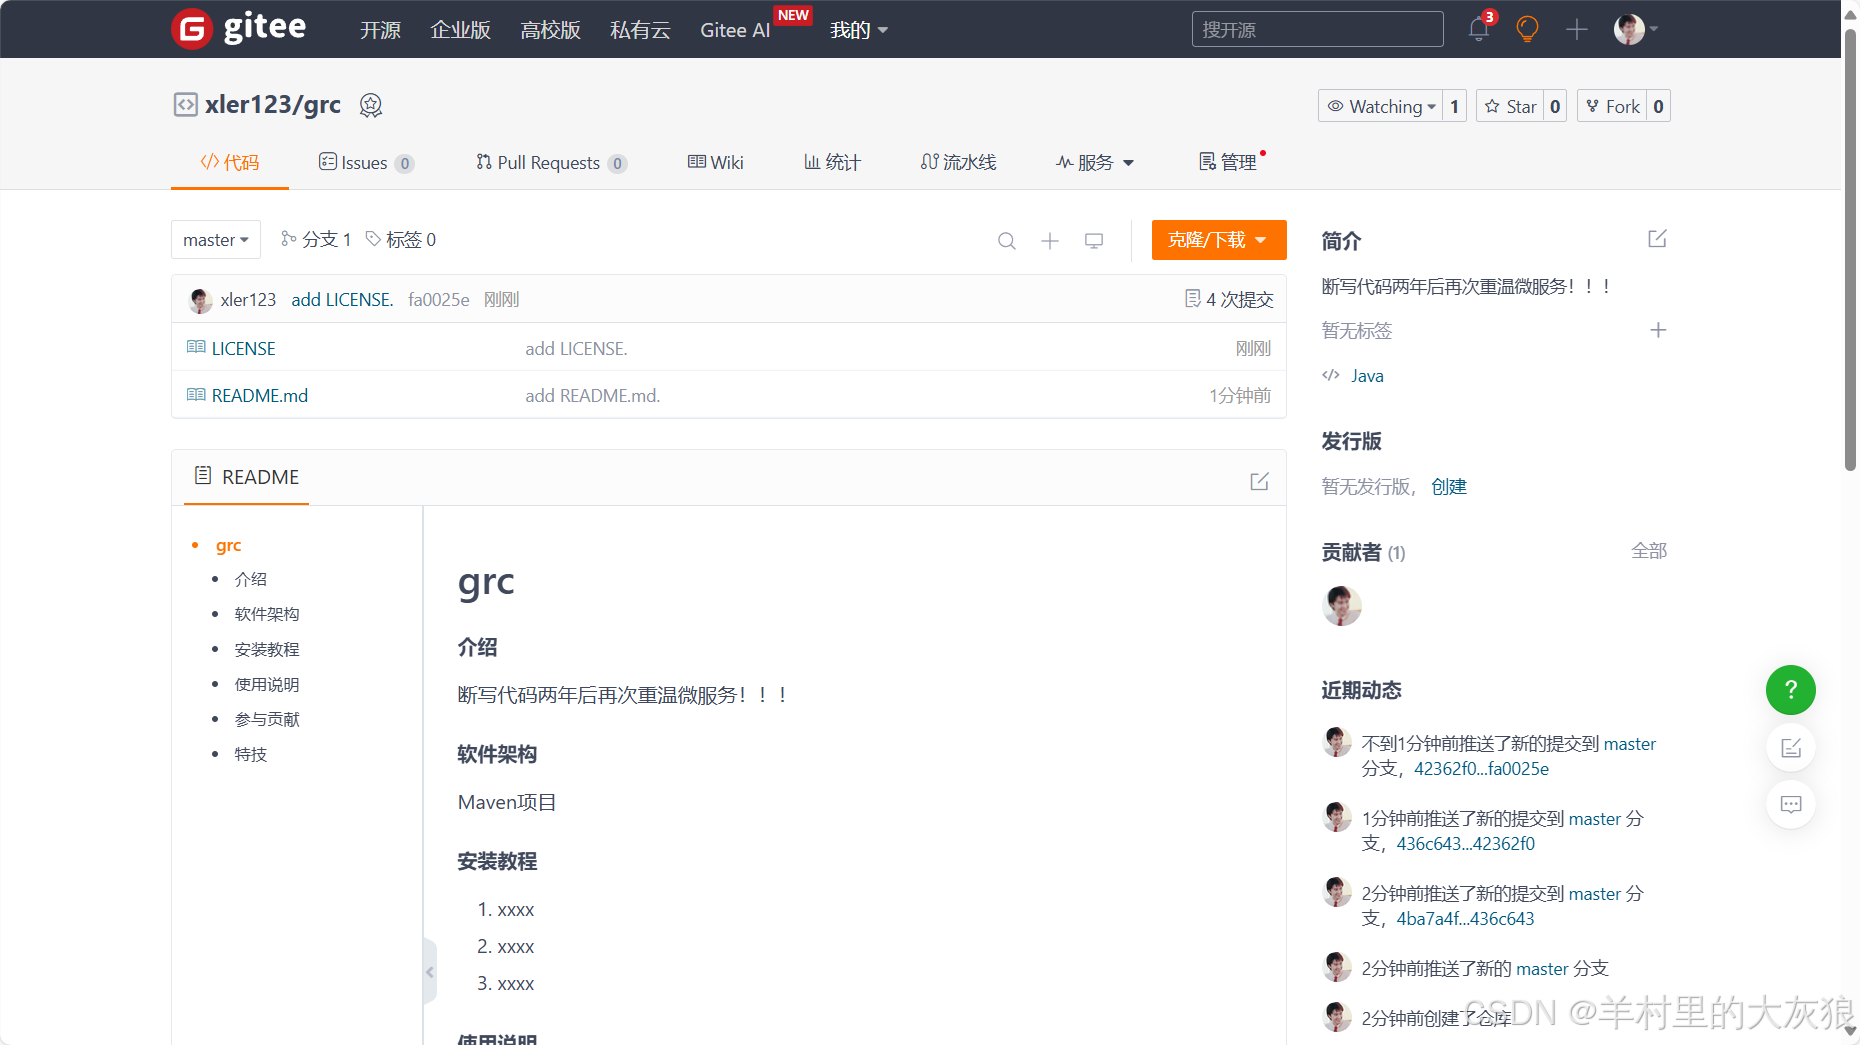Viewport: 1860px width, 1045px height.
Task: Click the contributor avatar under 贡献者
Action: point(1342,606)
